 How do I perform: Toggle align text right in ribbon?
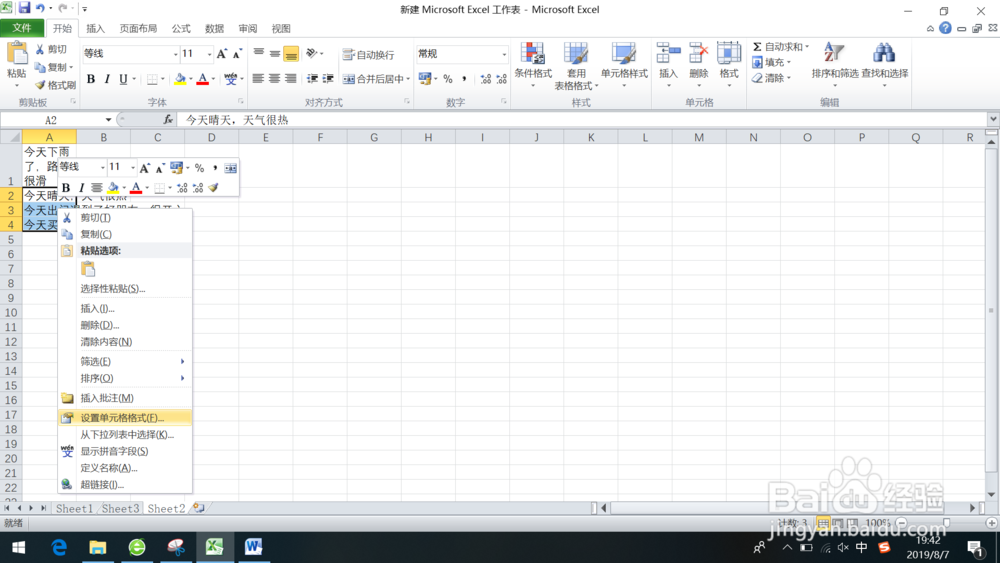click(x=291, y=79)
